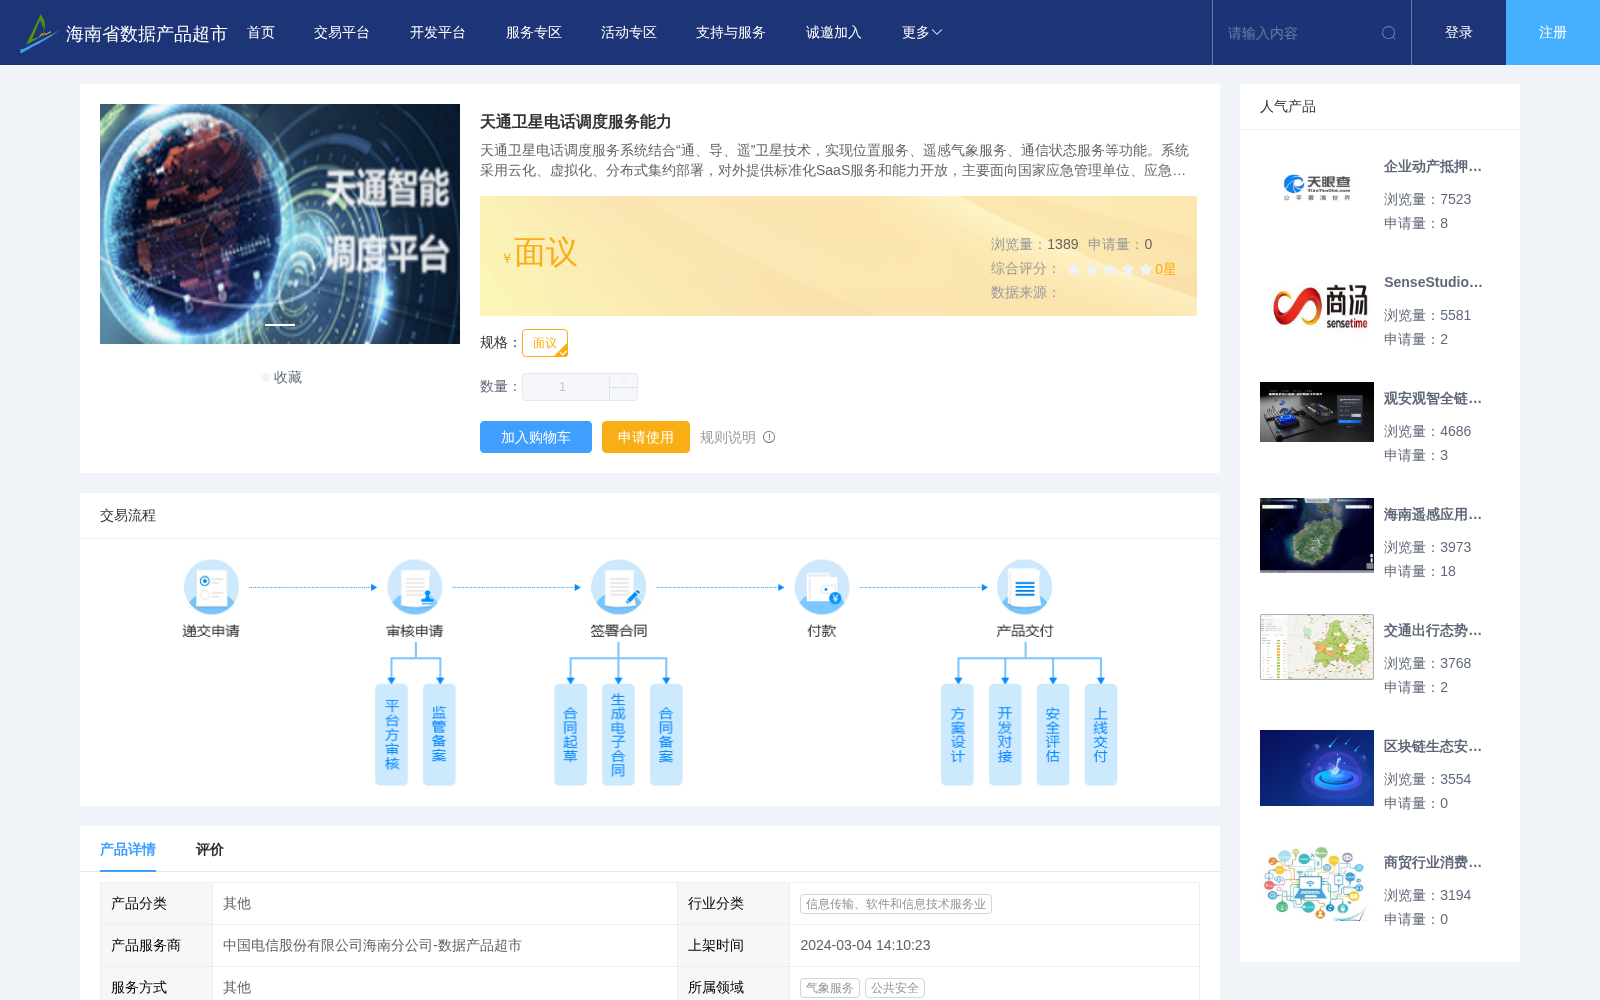Open the SenseStudio product title
Viewport: 1600px width, 1000px height.
pos(1433,283)
